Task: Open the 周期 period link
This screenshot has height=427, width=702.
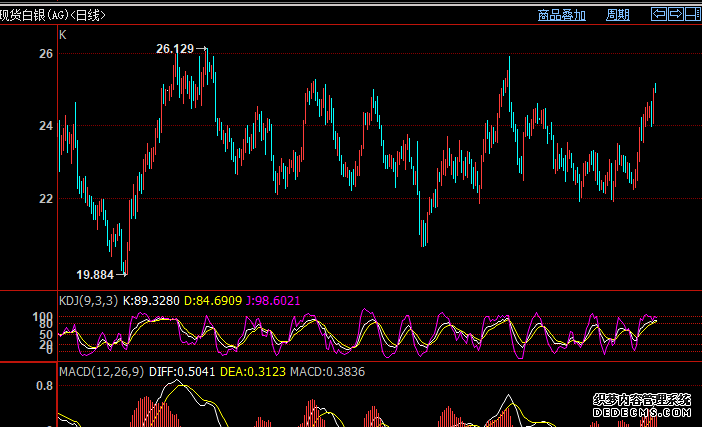Action: pos(617,15)
